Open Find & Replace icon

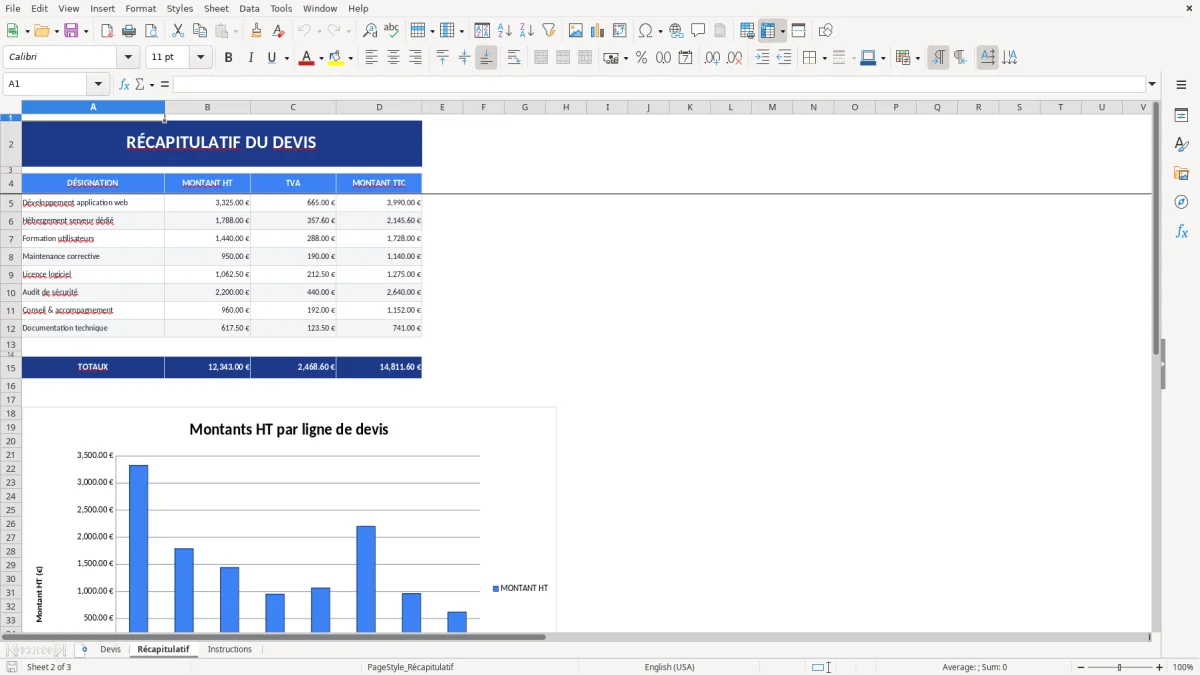click(370, 31)
